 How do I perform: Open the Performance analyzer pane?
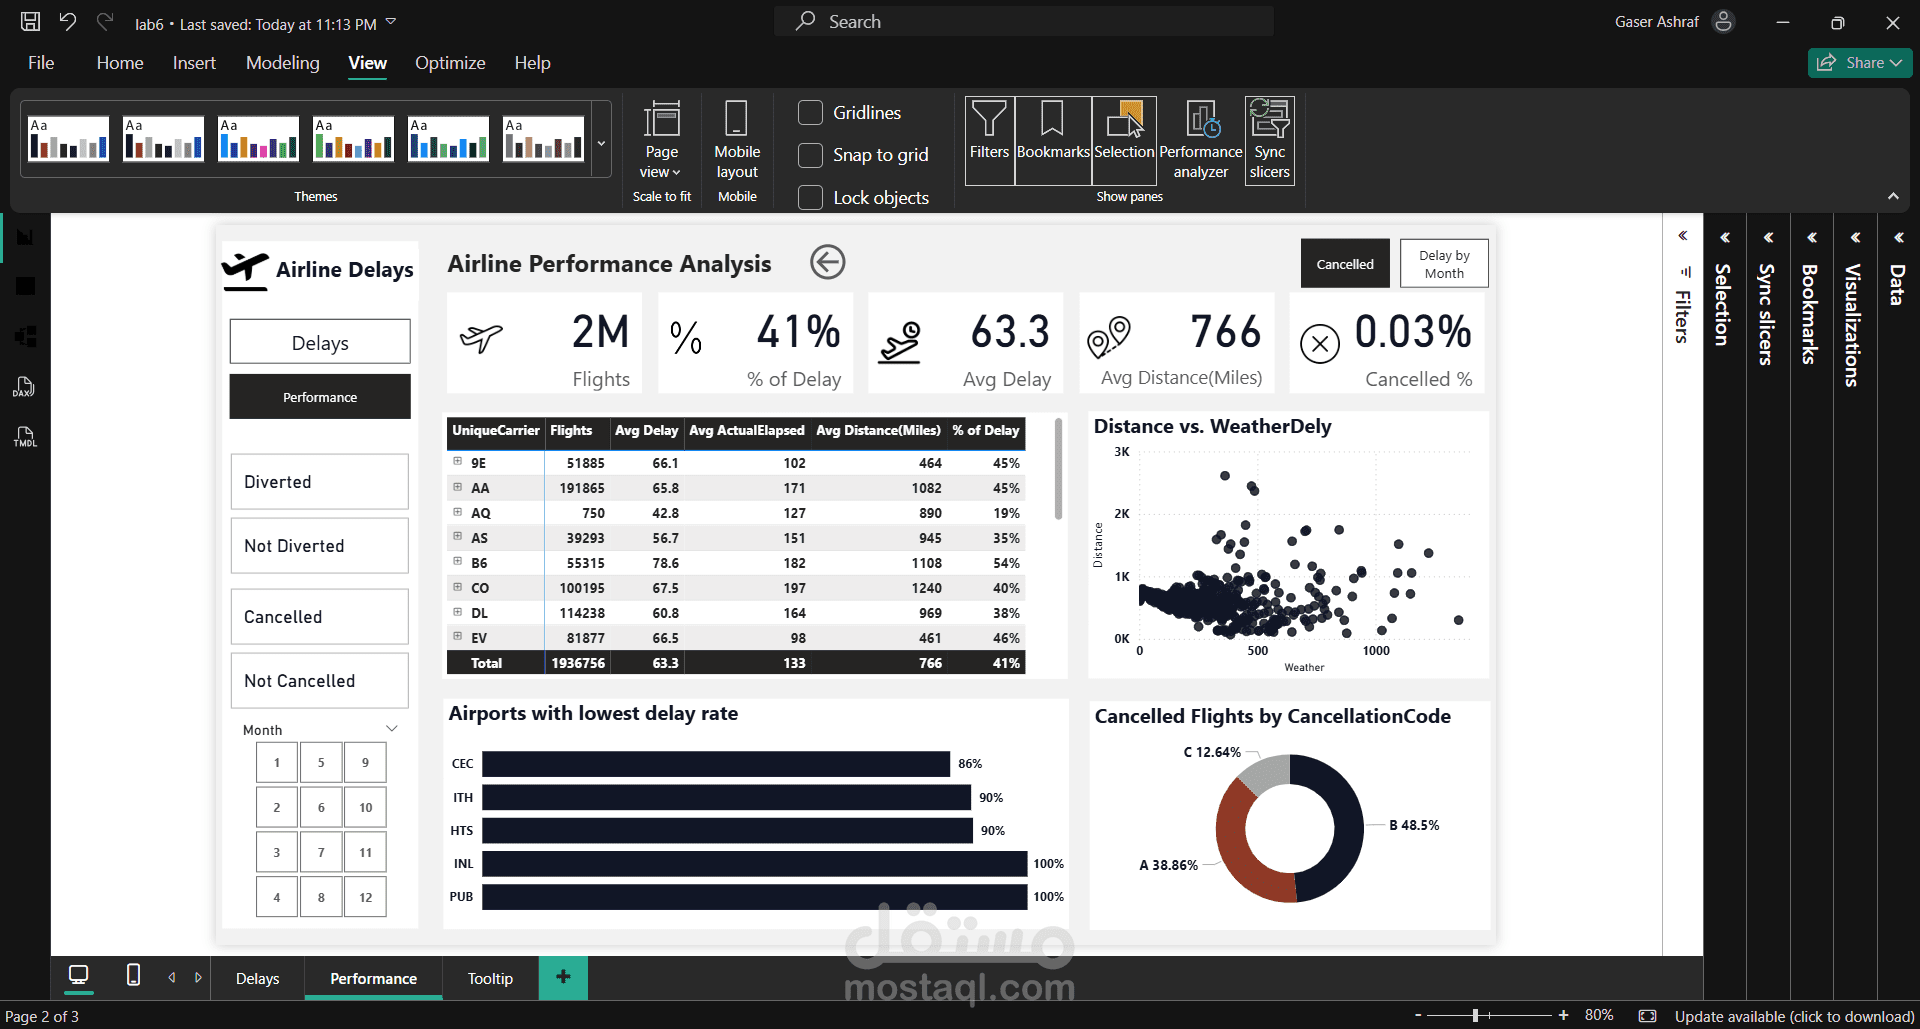coord(1201,141)
